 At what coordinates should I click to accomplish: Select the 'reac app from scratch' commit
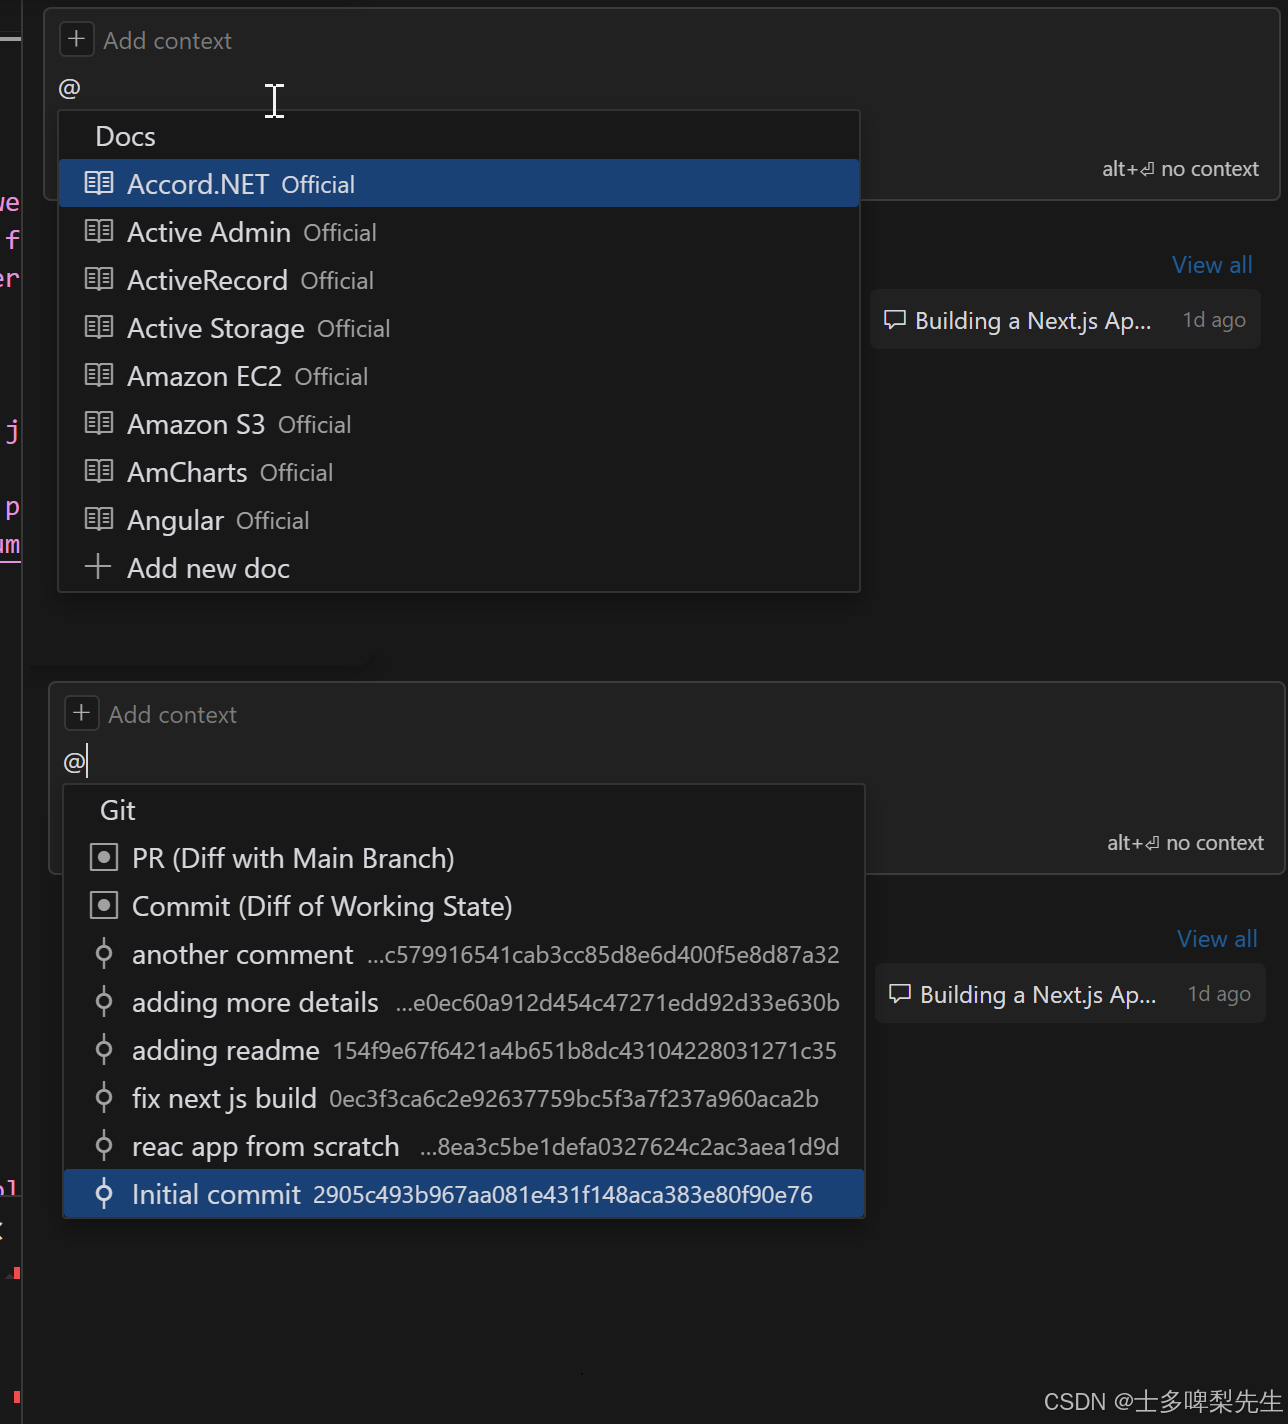click(464, 1146)
